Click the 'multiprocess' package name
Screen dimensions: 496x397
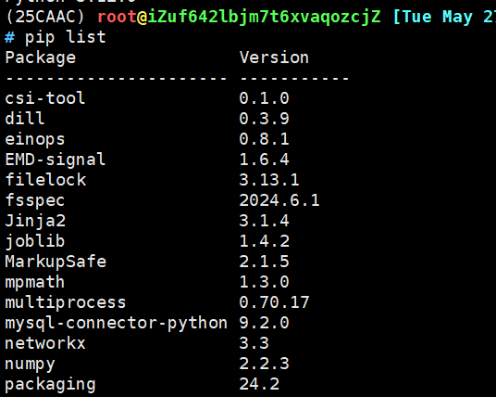click(x=65, y=303)
